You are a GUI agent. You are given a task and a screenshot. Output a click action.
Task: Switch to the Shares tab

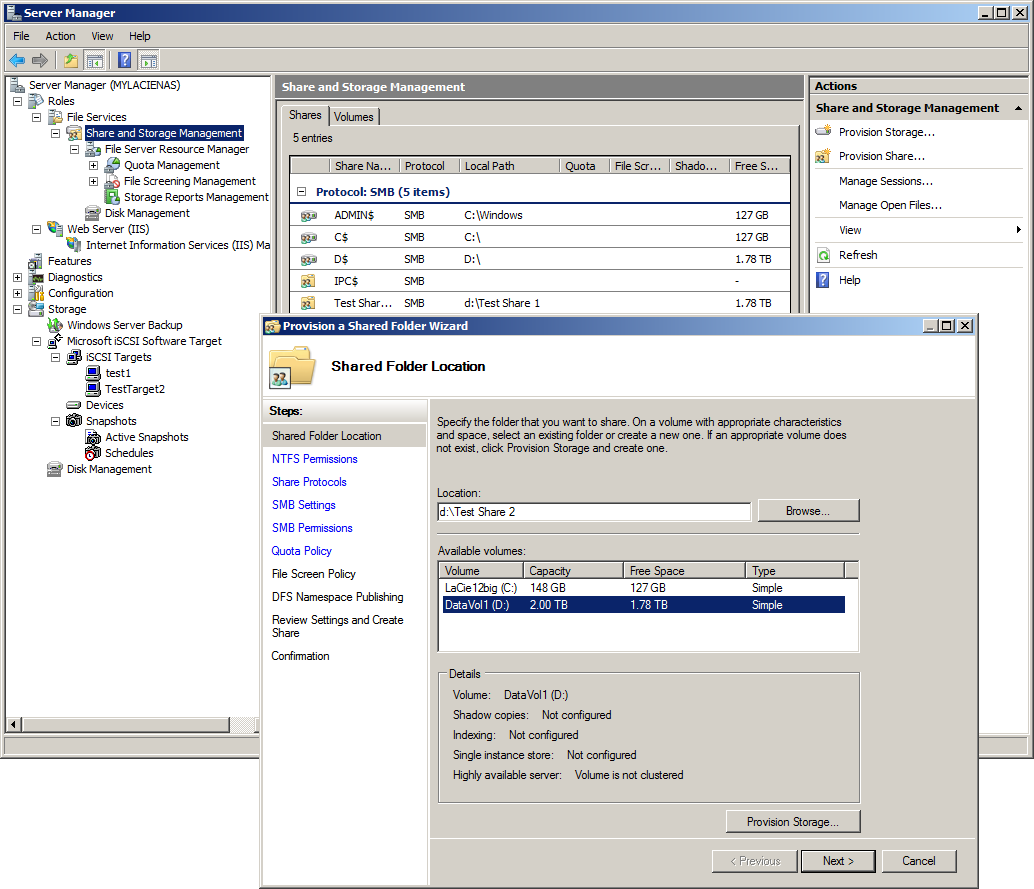click(x=305, y=115)
